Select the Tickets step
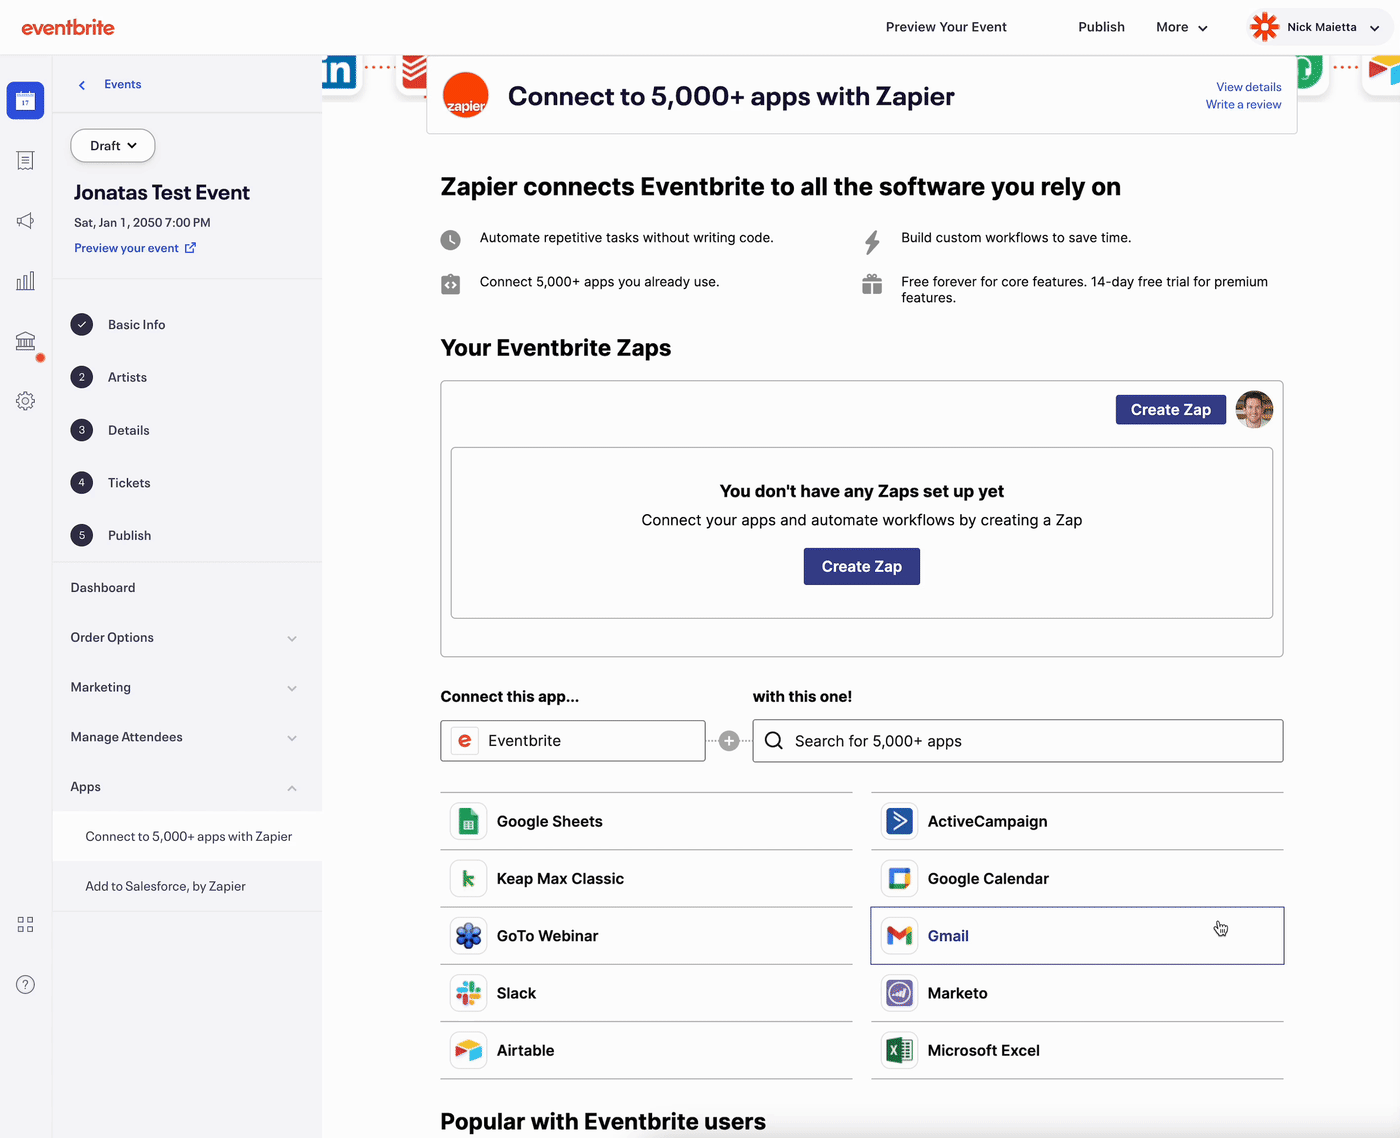This screenshot has height=1138, width=1400. click(x=129, y=483)
